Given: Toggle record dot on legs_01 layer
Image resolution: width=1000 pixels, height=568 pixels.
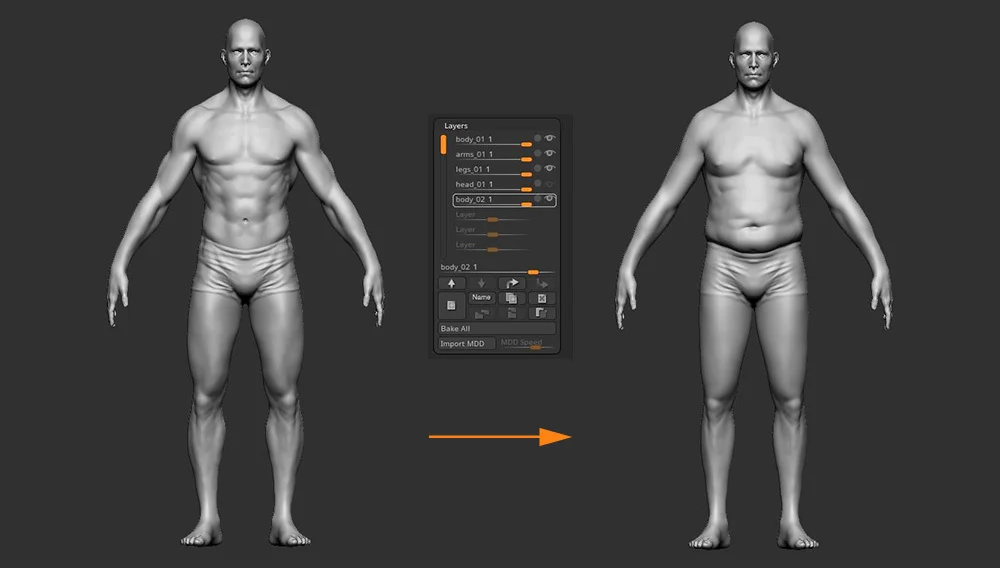Looking at the screenshot, I should coord(538,168).
